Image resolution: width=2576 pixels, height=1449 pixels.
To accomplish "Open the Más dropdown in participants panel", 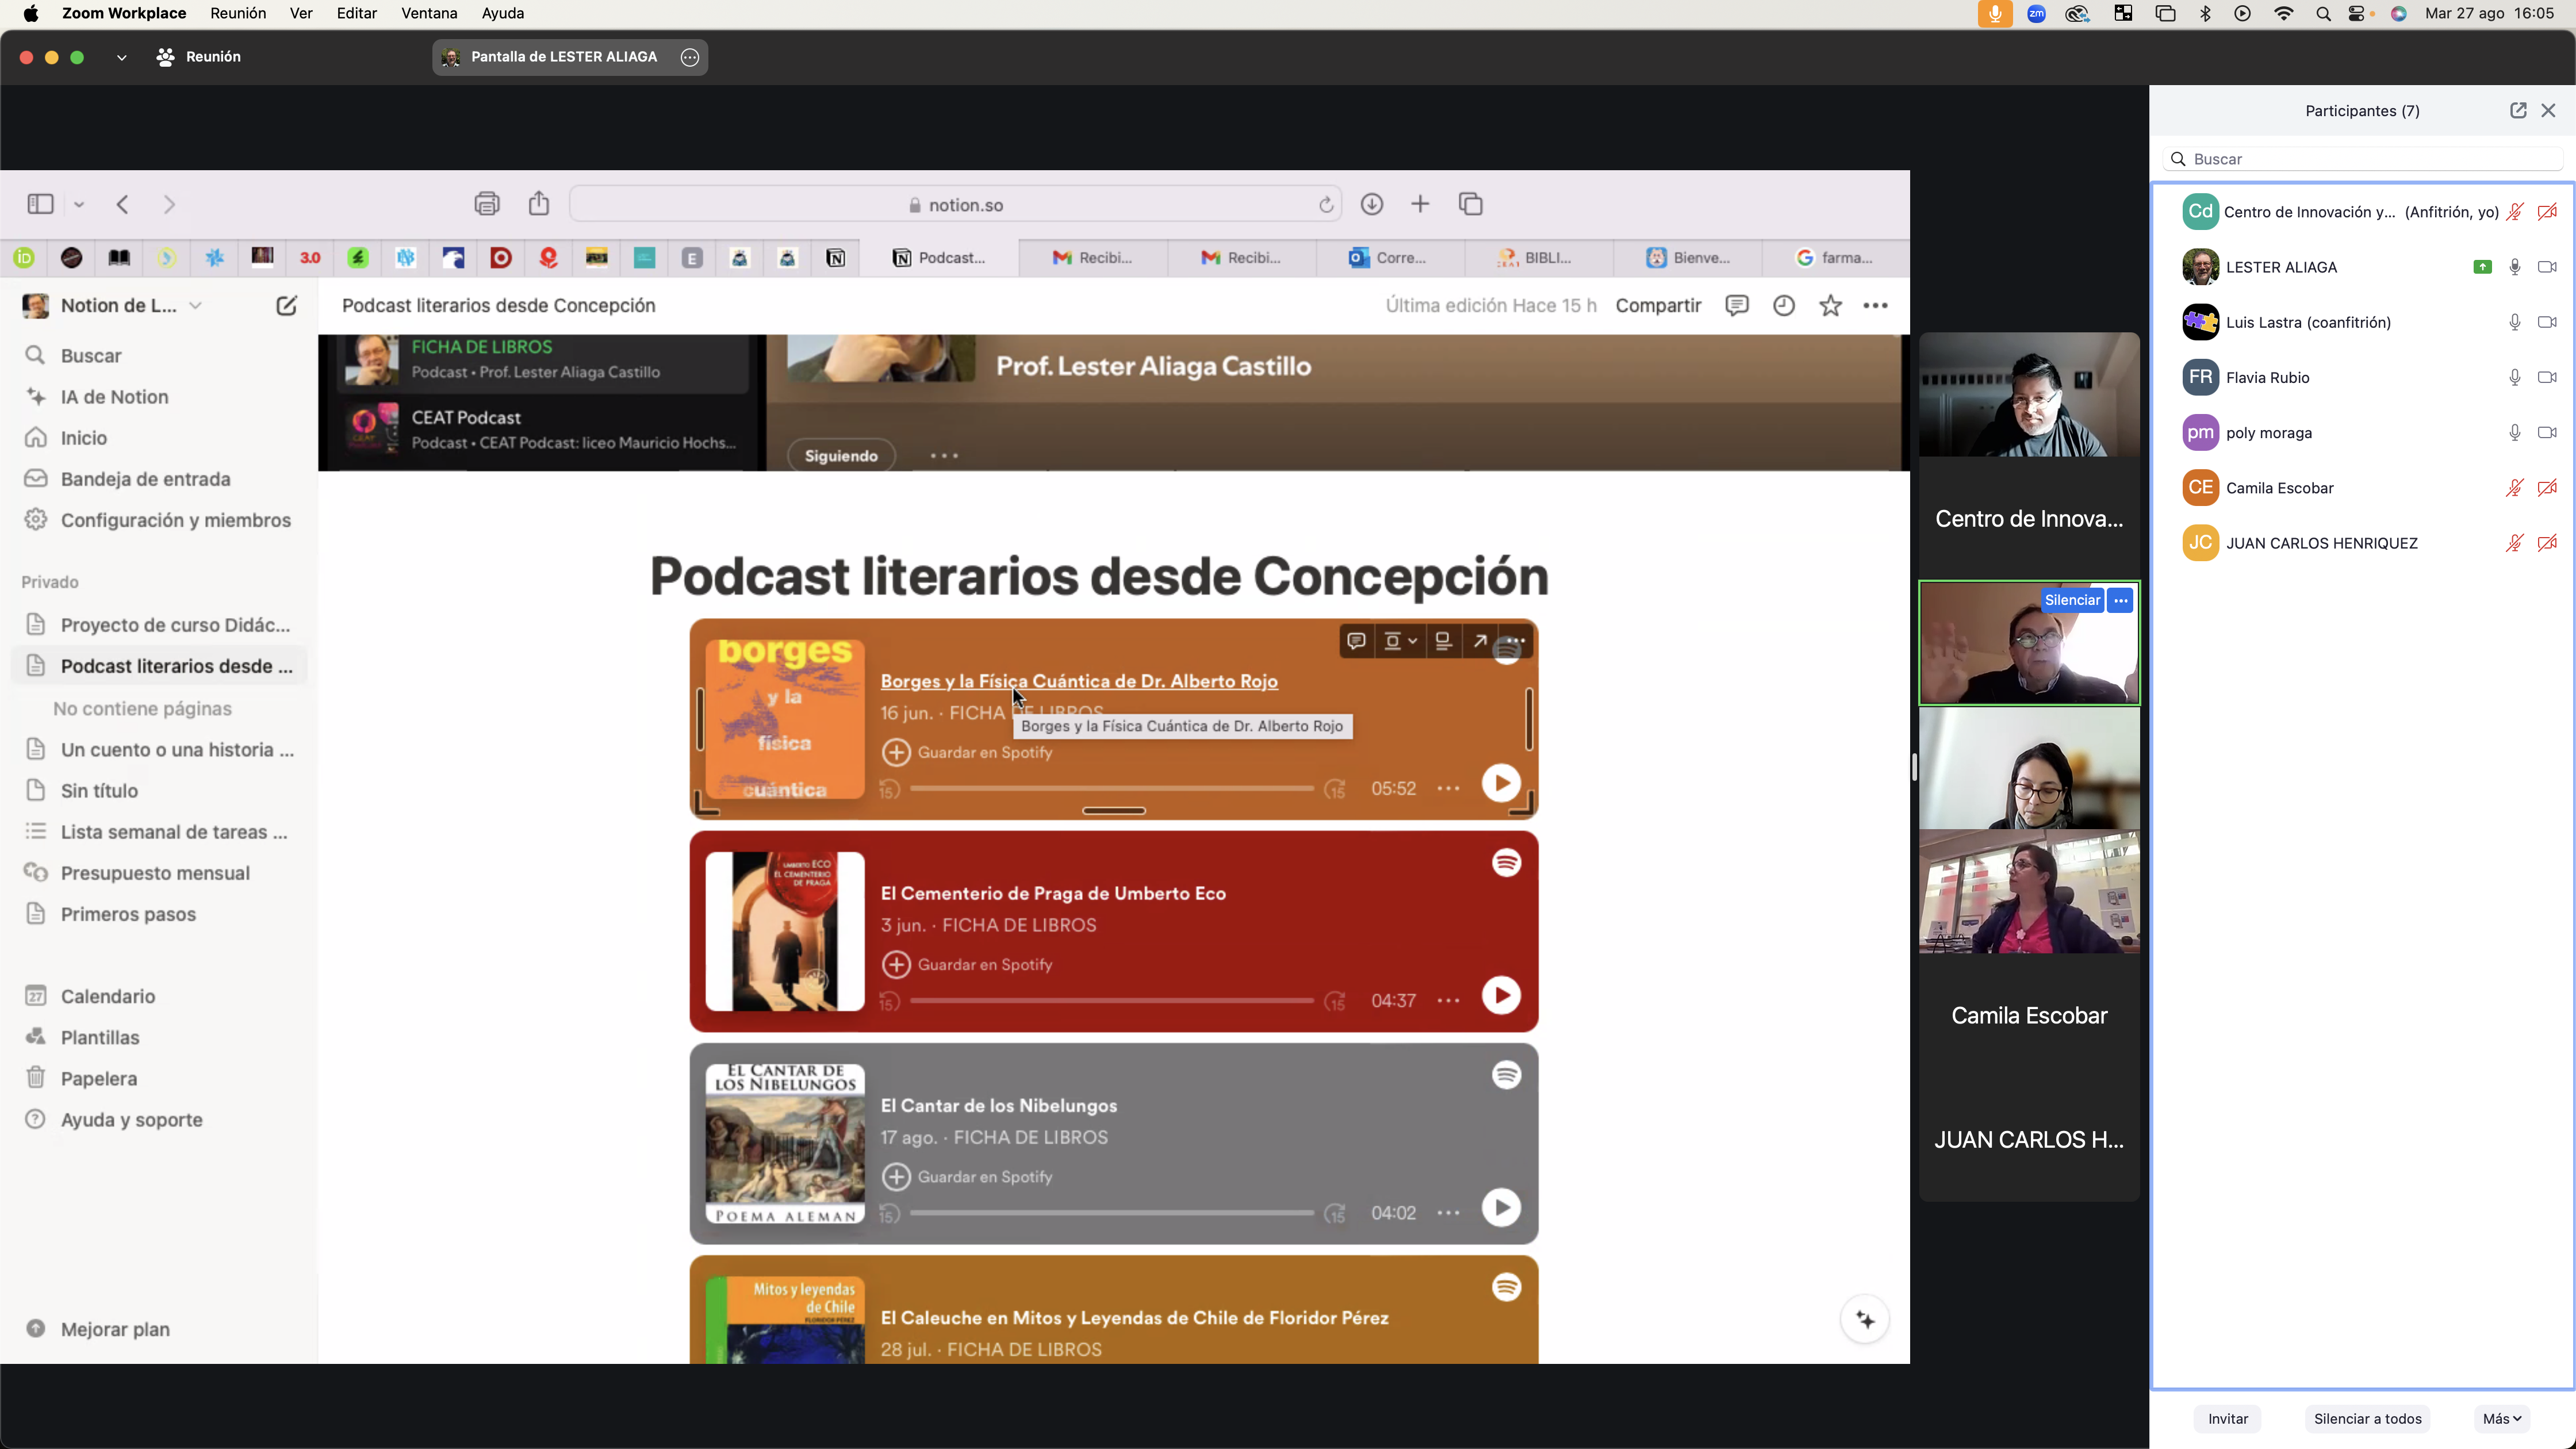I will click(2502, 1418).
